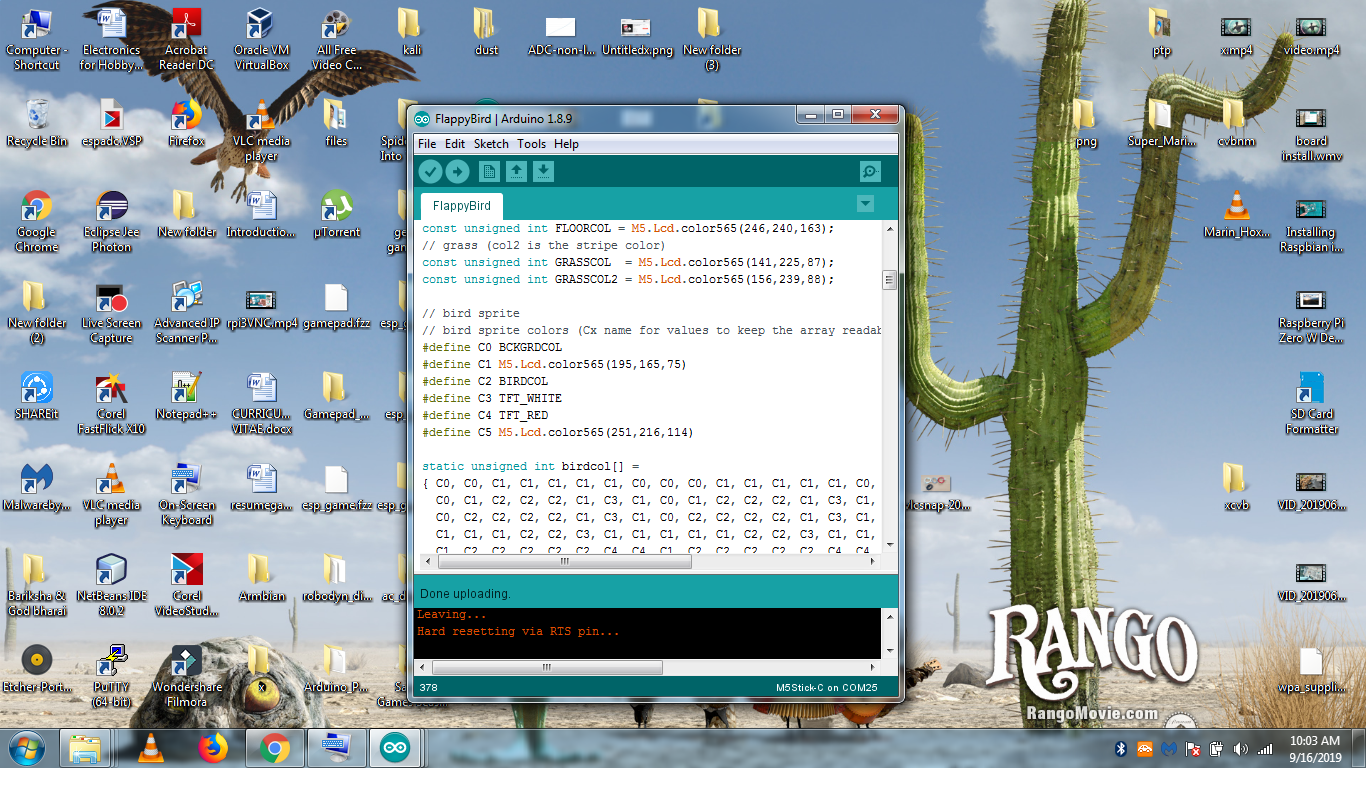Open Chrome from the taskbar

click(275, 748)
